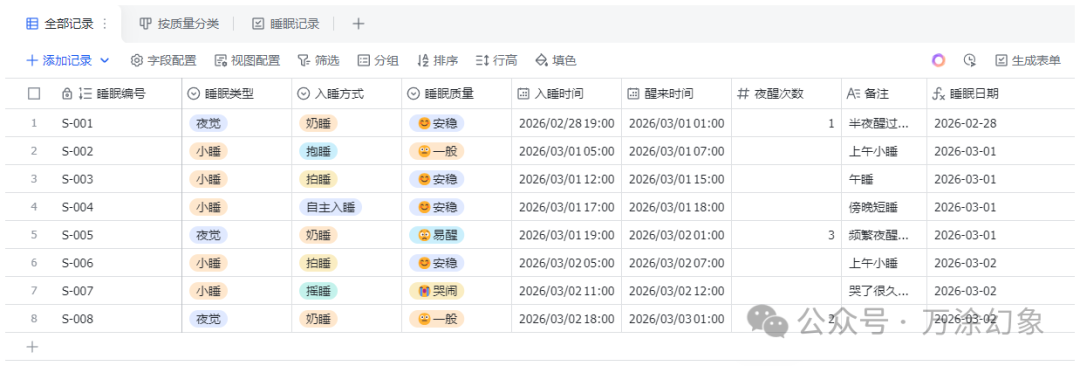Select the S-004 cell
This screenshot has width=1080, height=366.
click(x=118, y=207)
